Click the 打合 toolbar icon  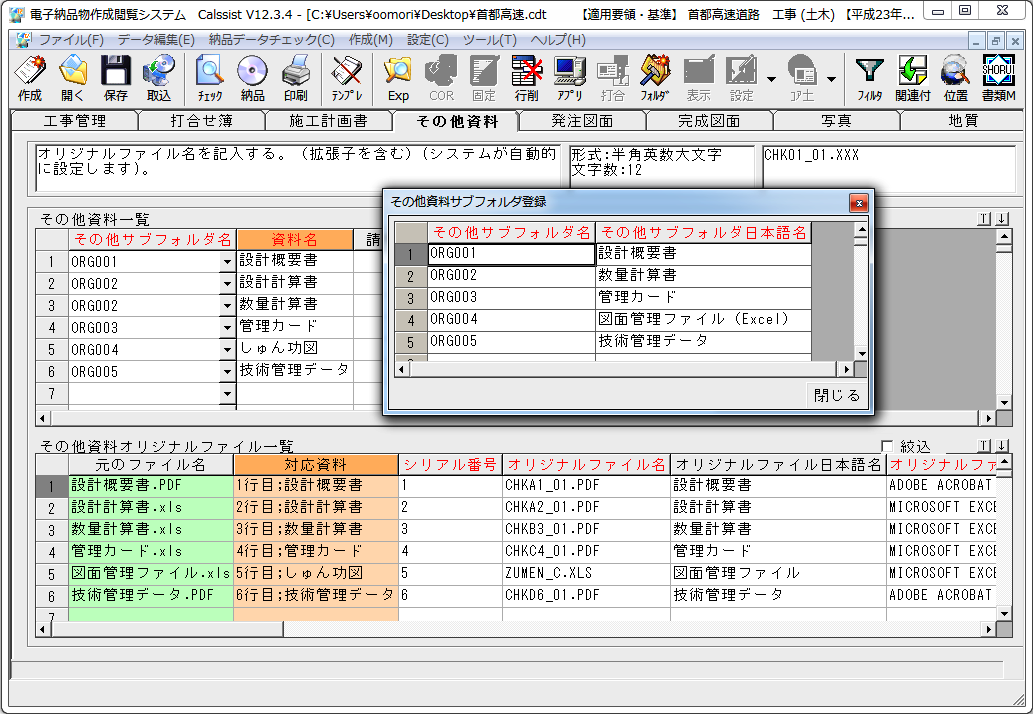pyautogui.click(x=613, y=78)
